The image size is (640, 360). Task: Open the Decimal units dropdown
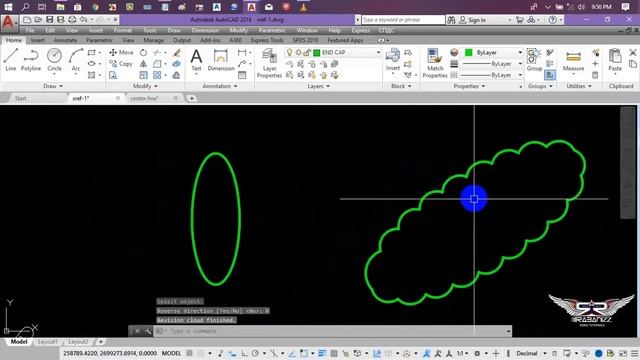pyautogui.click(x=531, y=353)
